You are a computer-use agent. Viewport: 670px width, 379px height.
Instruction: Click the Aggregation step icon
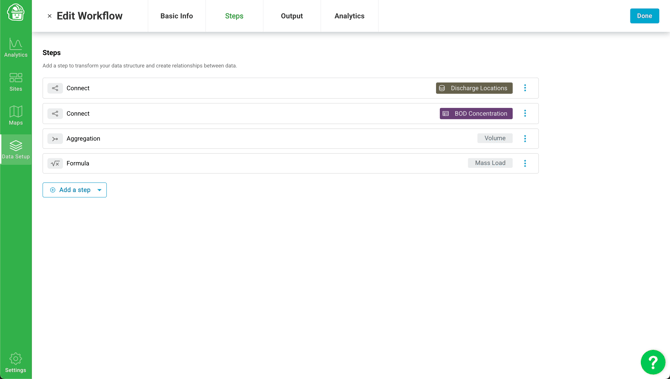click(x=55, y=138)
